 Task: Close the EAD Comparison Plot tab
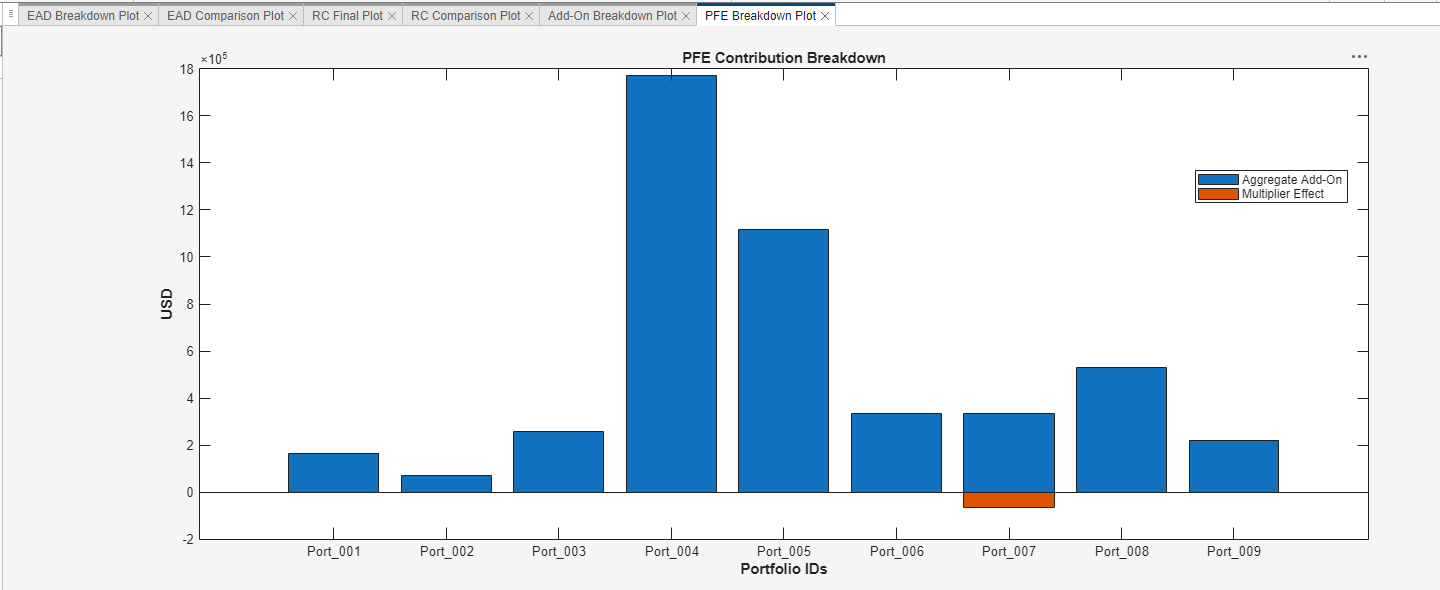291,15
